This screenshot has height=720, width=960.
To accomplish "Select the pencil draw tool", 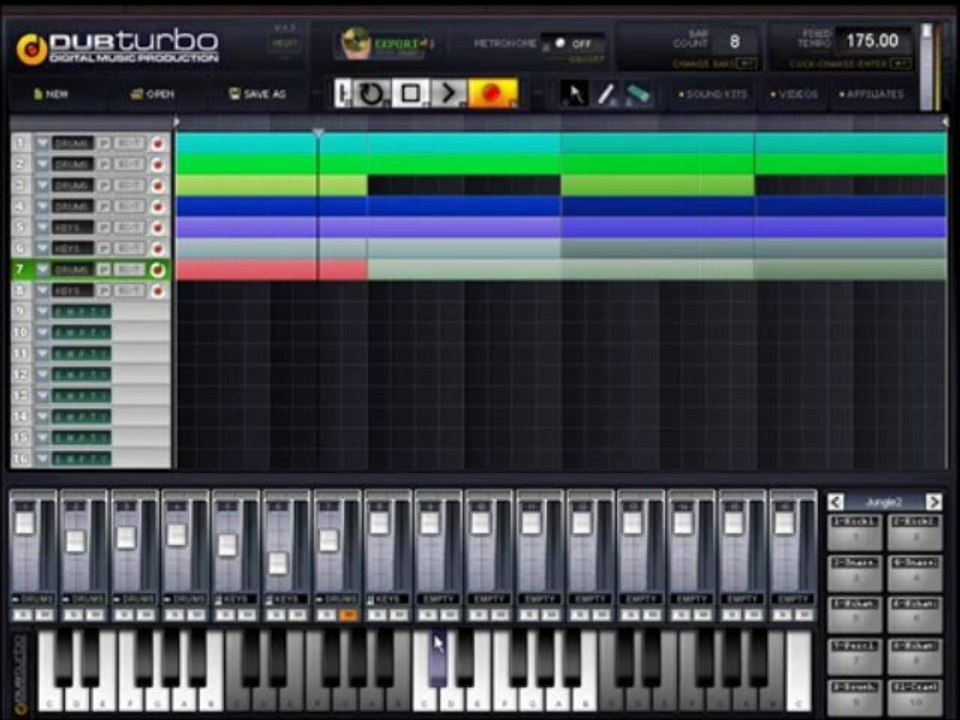I will click(x=605, y=95).
